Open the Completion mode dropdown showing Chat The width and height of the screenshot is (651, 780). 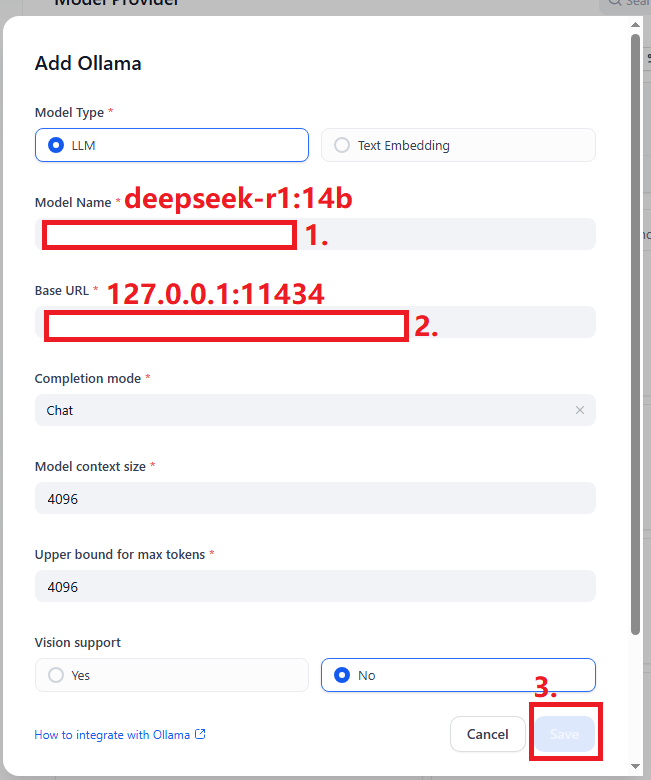[x=315, y=410]
